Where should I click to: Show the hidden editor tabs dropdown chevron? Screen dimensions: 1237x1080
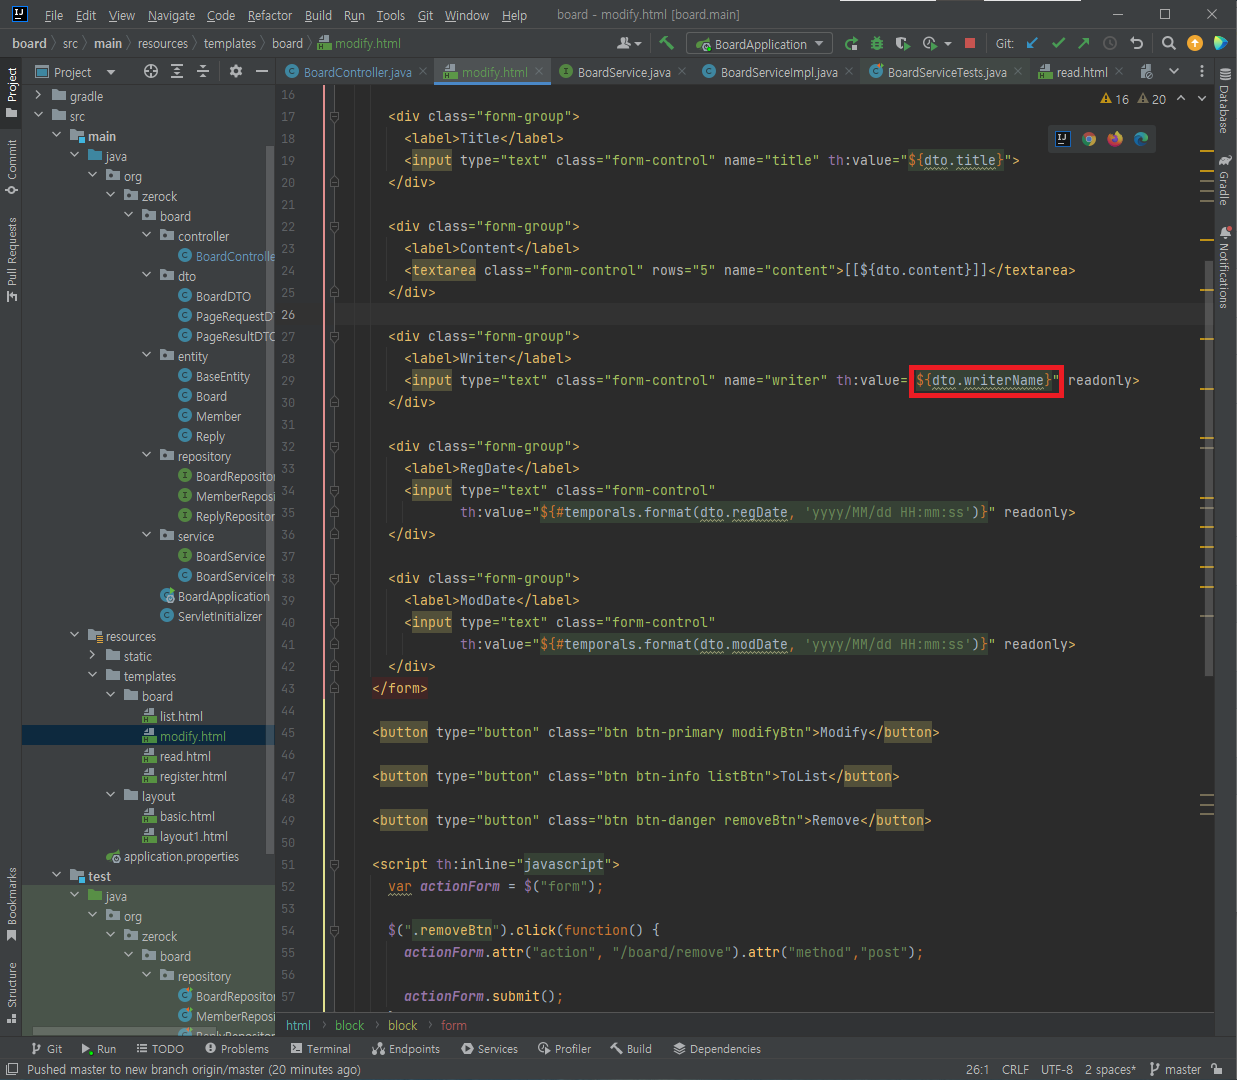coord(1174,71)
